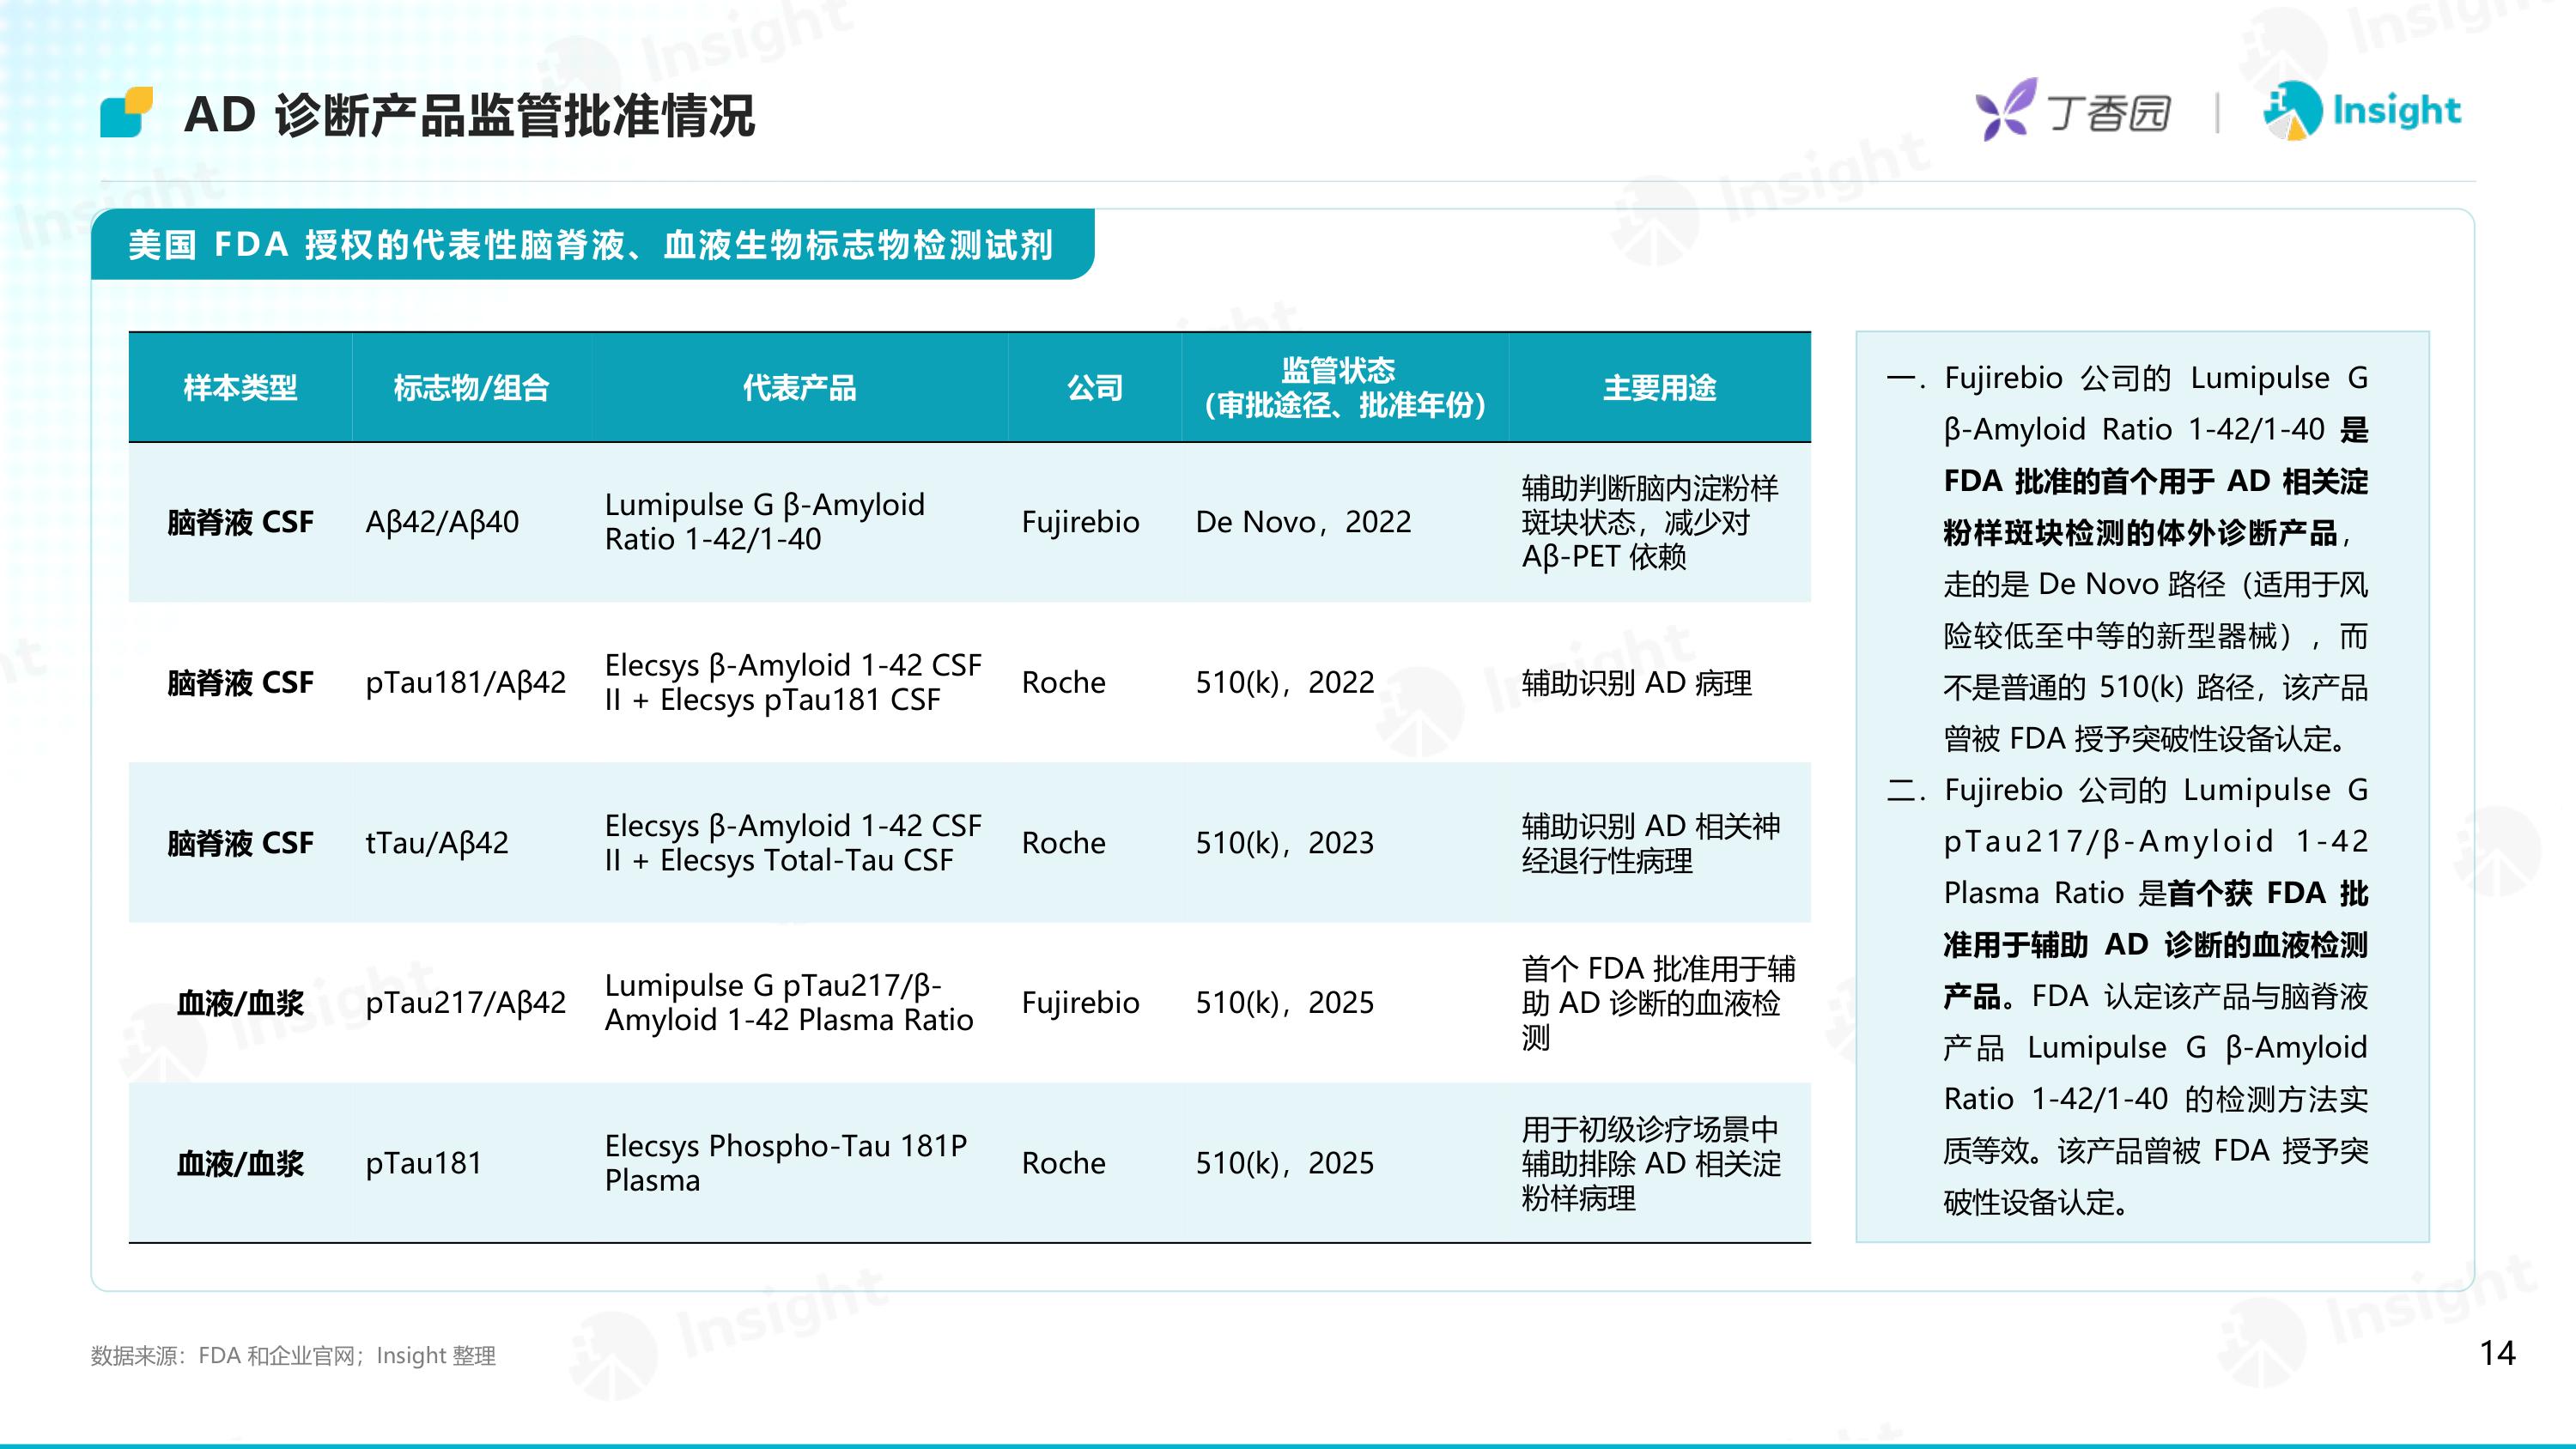Click 首个 FDA 批准用于辅助 AD 诊断 usage cell

coord(1658,1003)
